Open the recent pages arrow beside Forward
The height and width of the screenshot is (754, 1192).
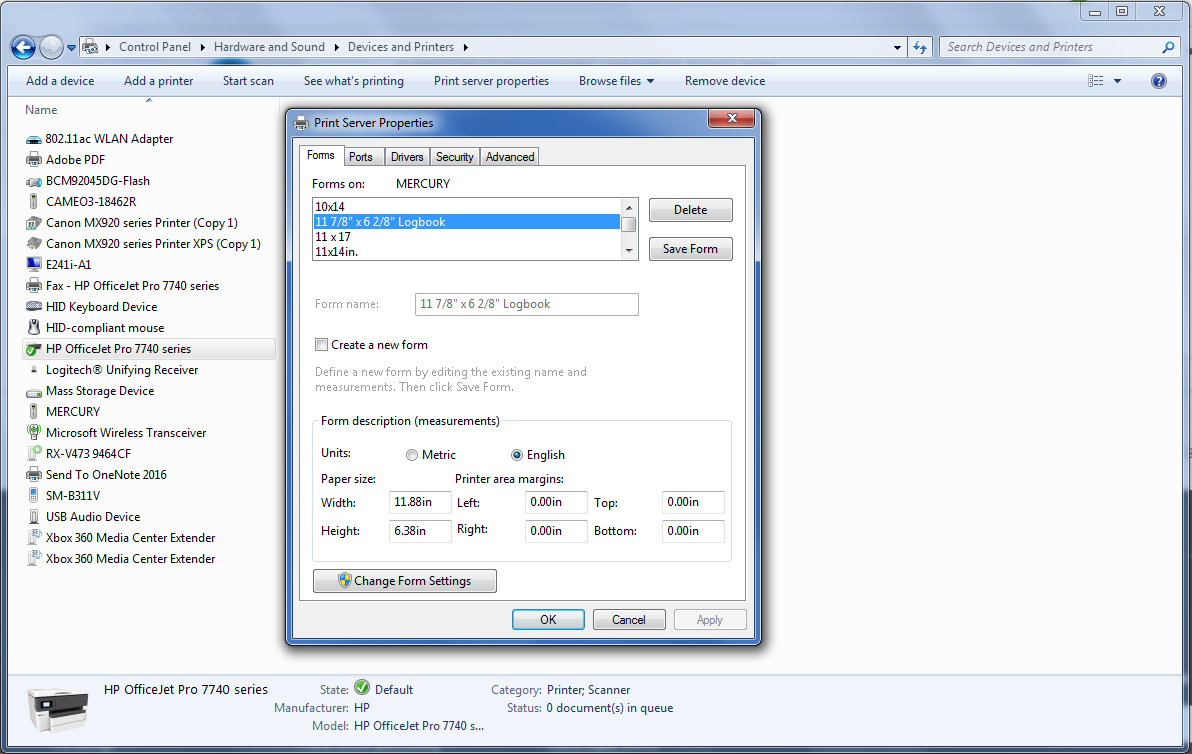[71, 47]
